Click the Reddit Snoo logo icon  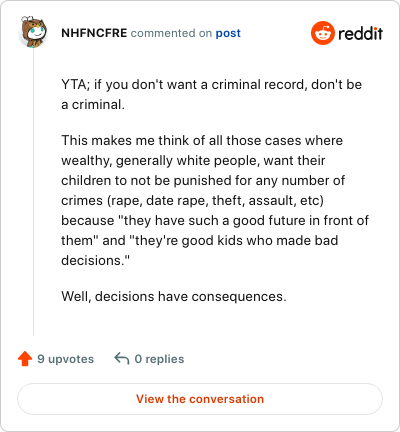tap(323, 33)
